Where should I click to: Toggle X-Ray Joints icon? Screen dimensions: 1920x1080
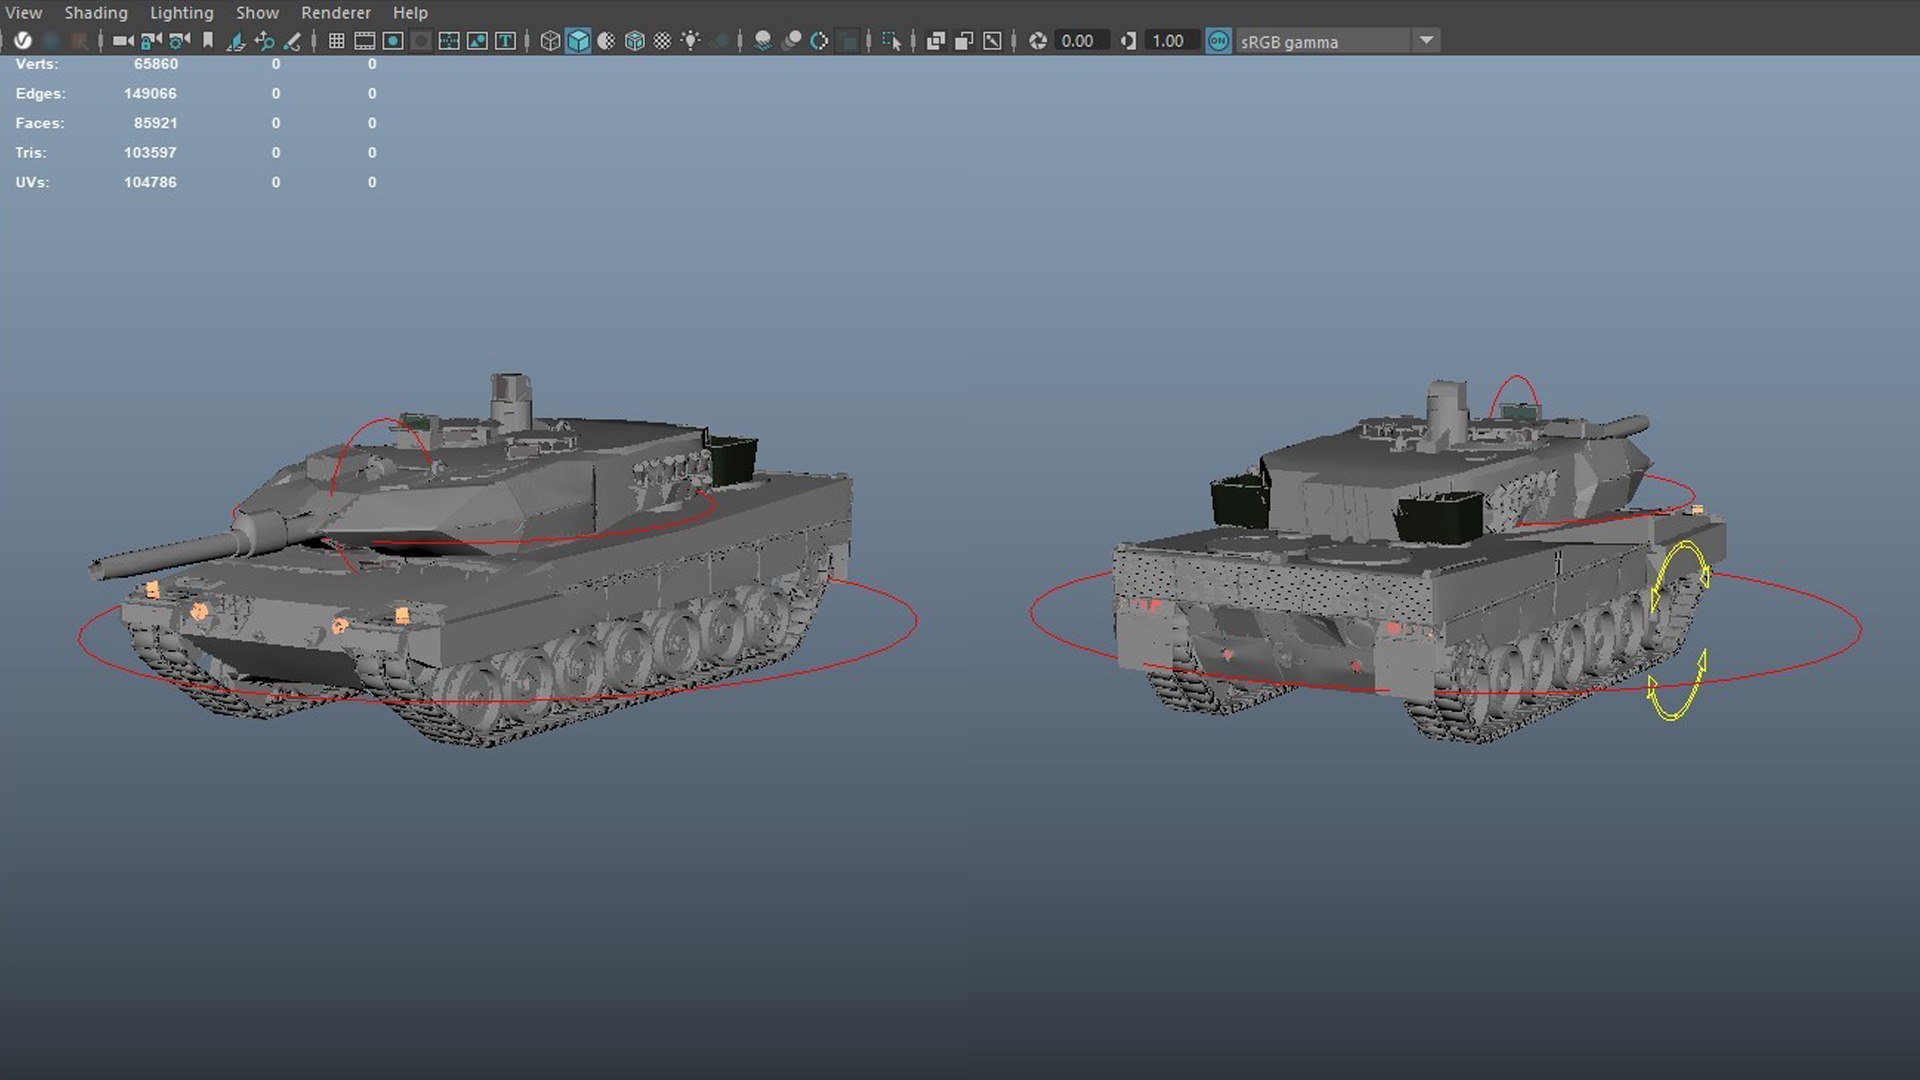(x=992, y=41)
